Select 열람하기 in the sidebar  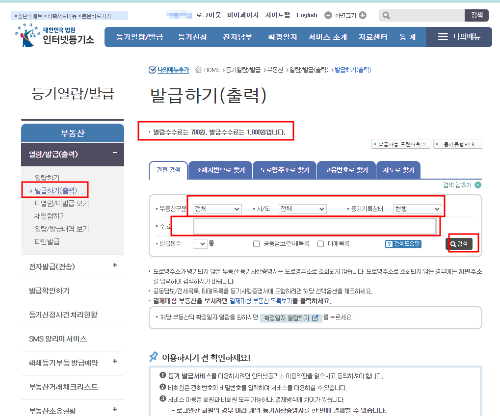coord(47,178)
